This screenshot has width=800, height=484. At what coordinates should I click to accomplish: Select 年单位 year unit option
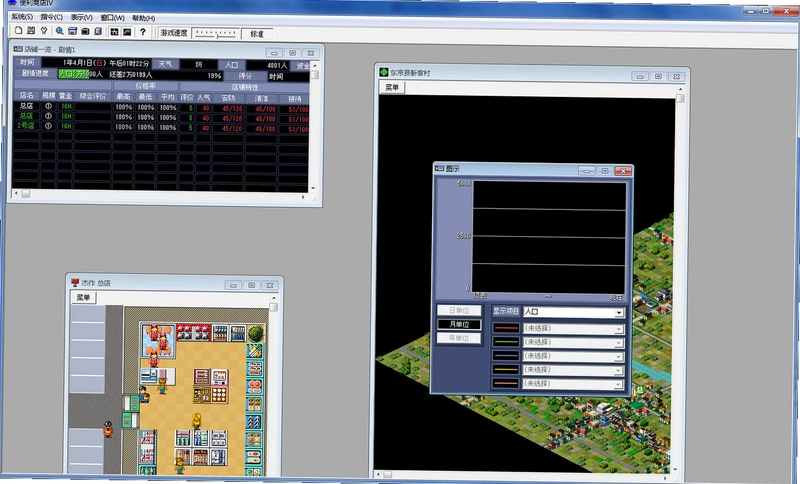459,338
